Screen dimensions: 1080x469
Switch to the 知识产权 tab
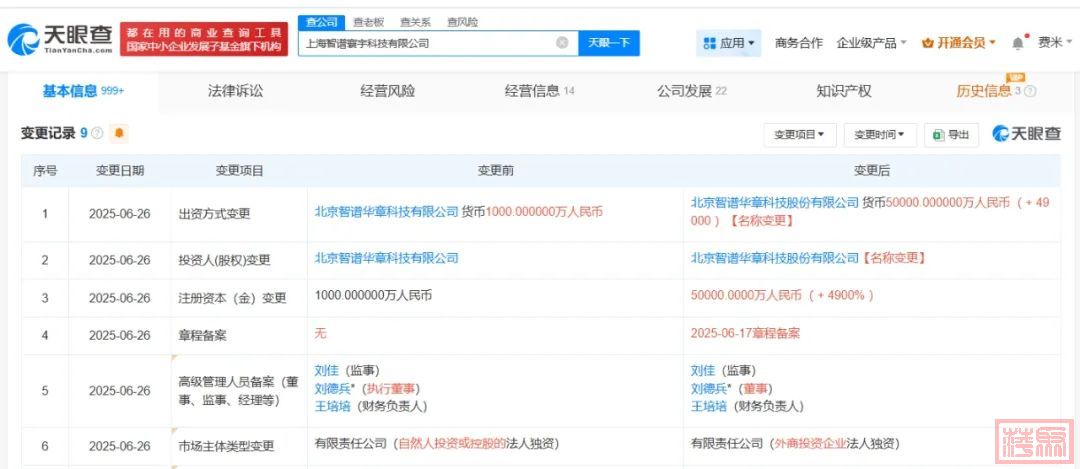tap(843, 91)
